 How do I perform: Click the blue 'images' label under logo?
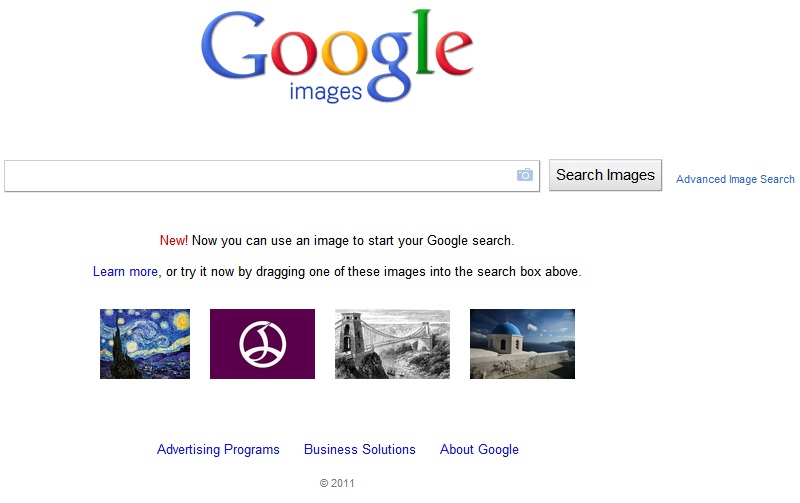[325, 93]
